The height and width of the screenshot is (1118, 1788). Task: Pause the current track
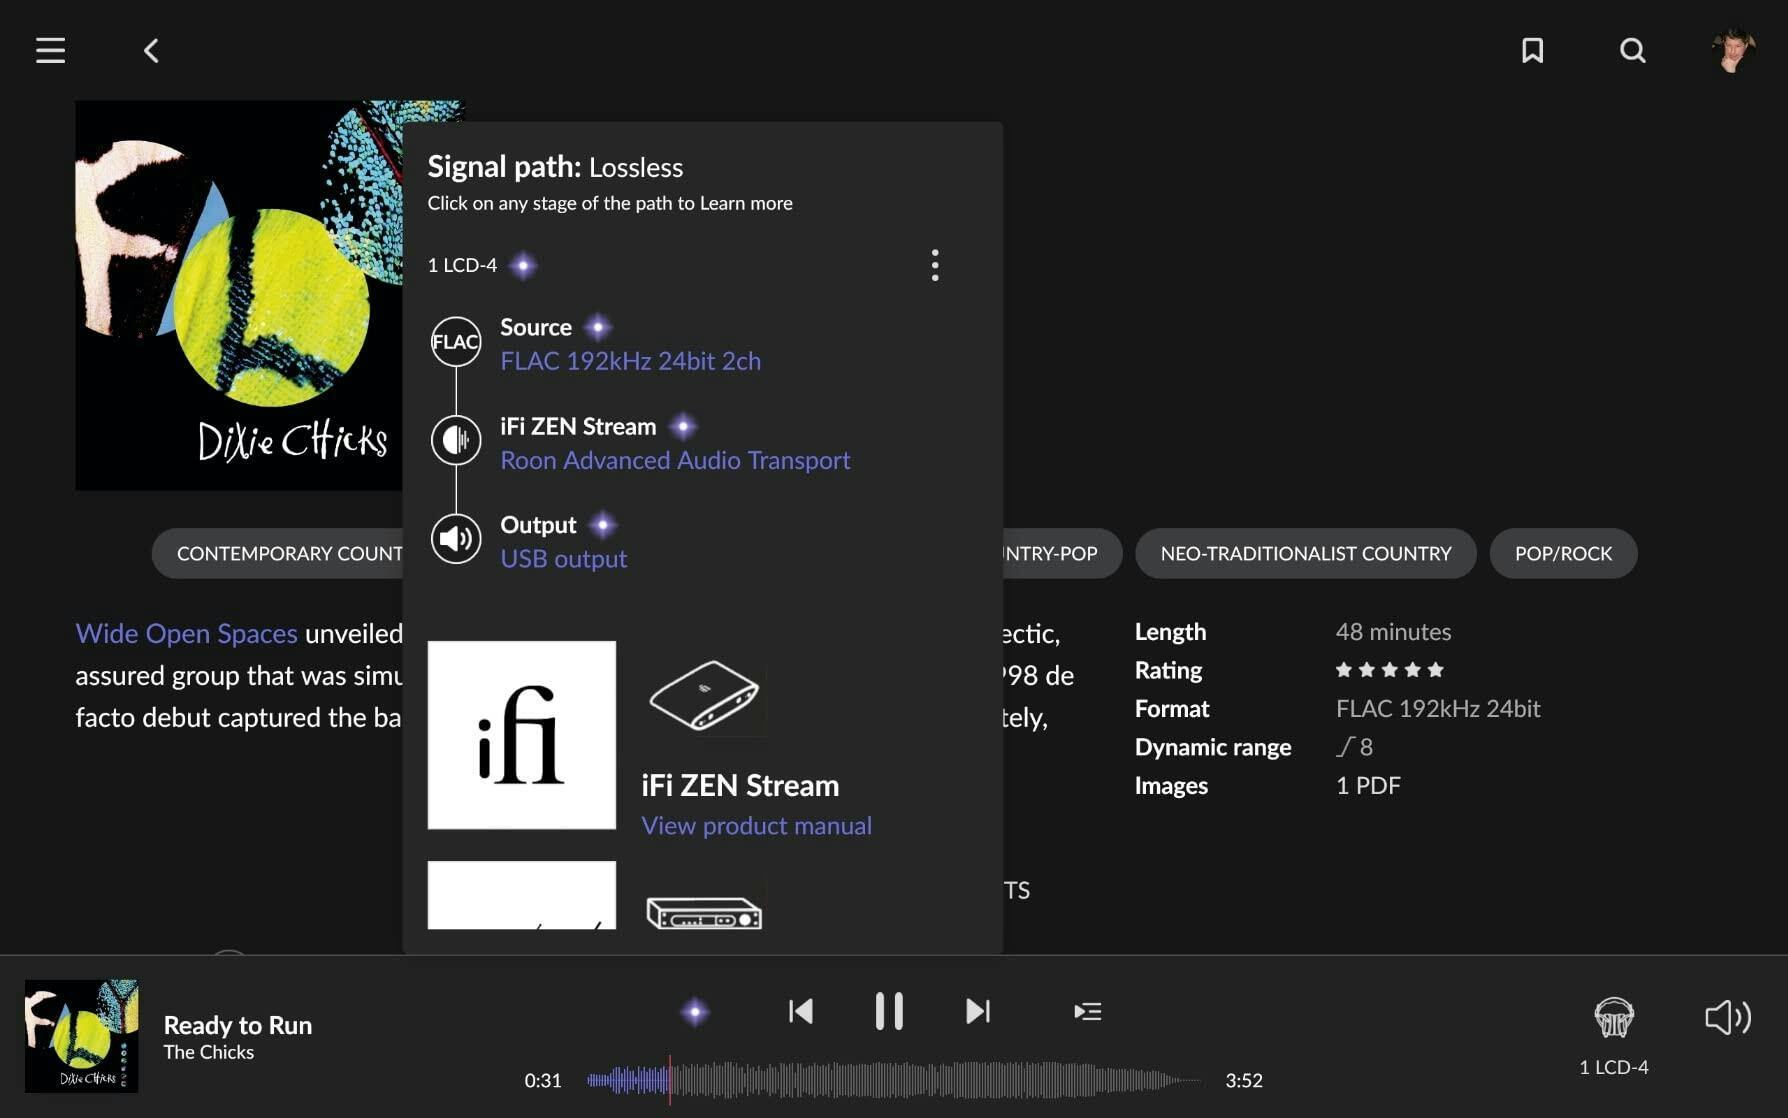click(889, 1012)
